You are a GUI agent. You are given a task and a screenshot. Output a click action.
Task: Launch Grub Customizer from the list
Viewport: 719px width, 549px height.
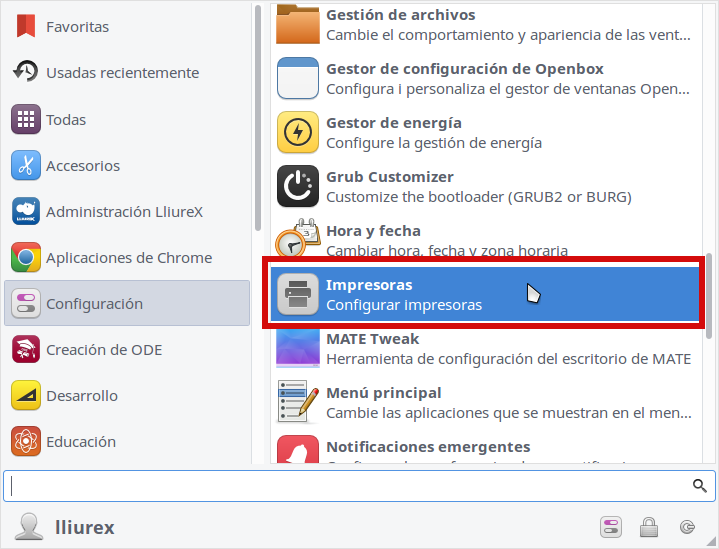click(x=484, y=186)
